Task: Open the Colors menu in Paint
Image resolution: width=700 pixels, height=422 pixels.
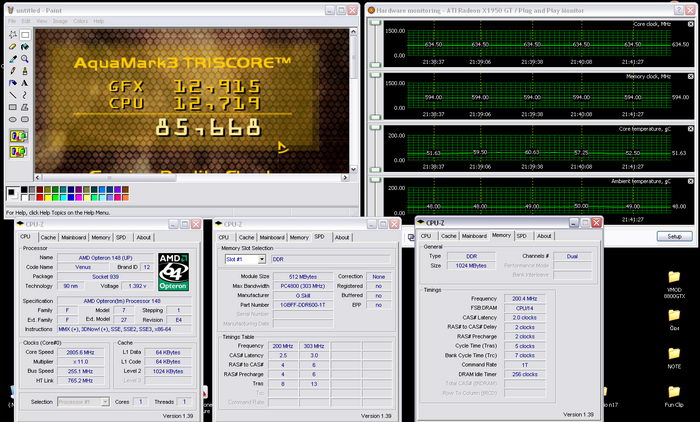Action: click(80, 21)
